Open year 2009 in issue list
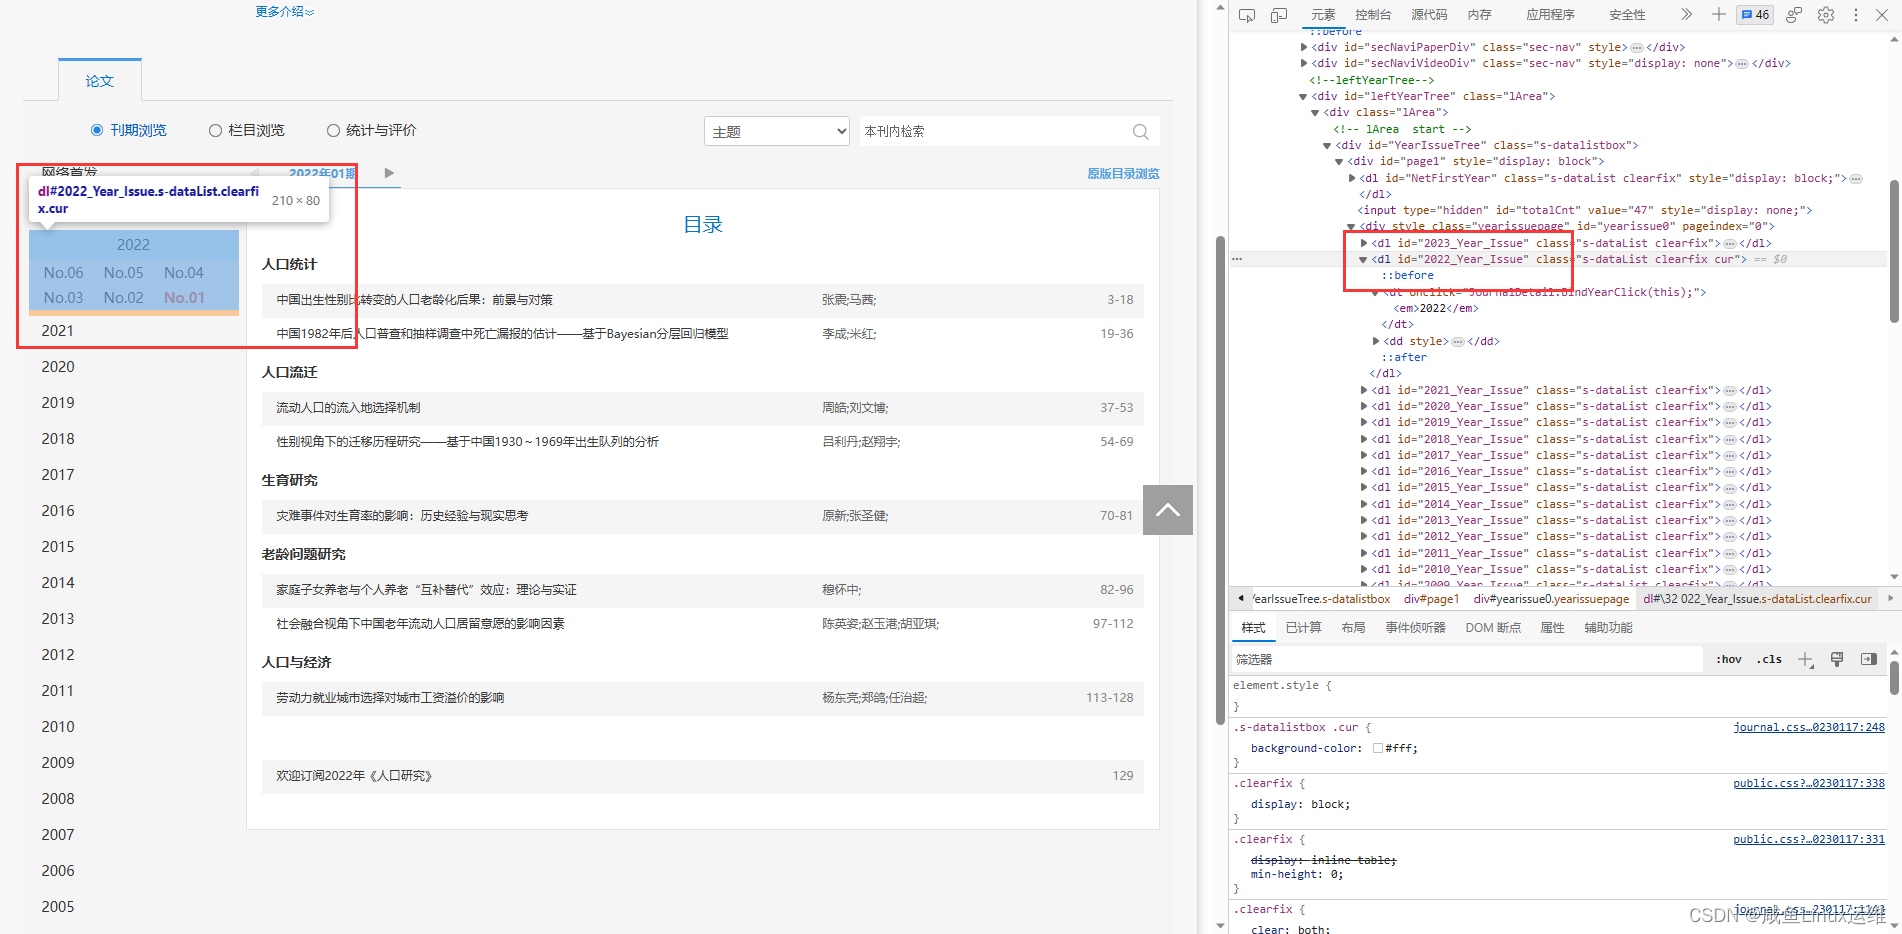The image size is (1902, 934). tap(58, 762)
